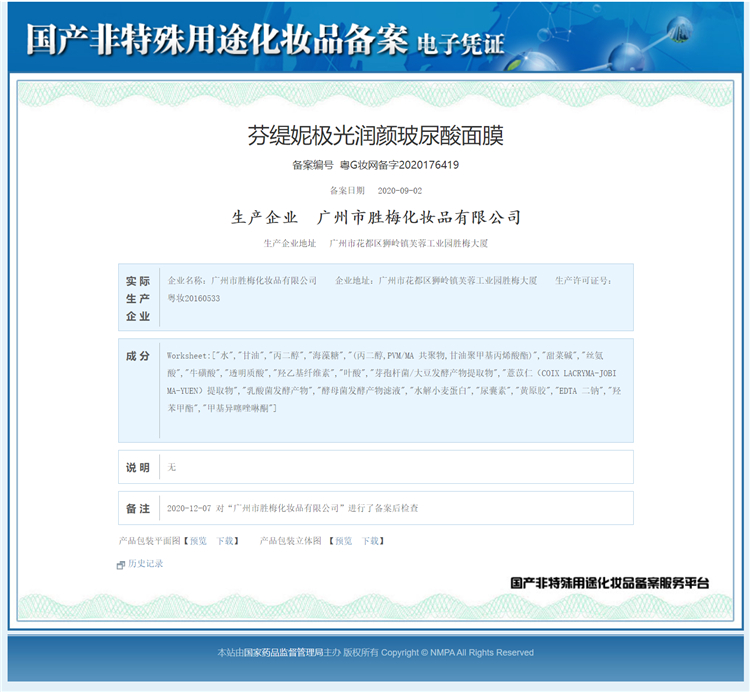The height and width of the screenshot is (692, 750).
Task: Click the header banner title 国产非特殊用途化妆品备案
Action: (217, 39)
